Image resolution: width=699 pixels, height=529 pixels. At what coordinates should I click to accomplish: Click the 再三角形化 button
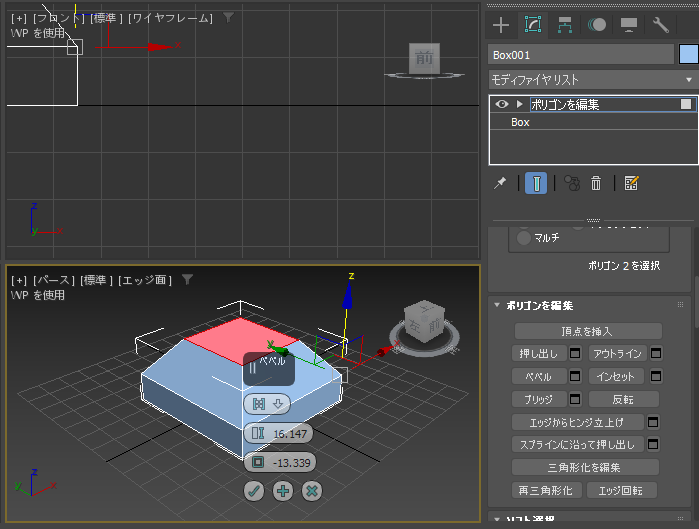[547, 490]
